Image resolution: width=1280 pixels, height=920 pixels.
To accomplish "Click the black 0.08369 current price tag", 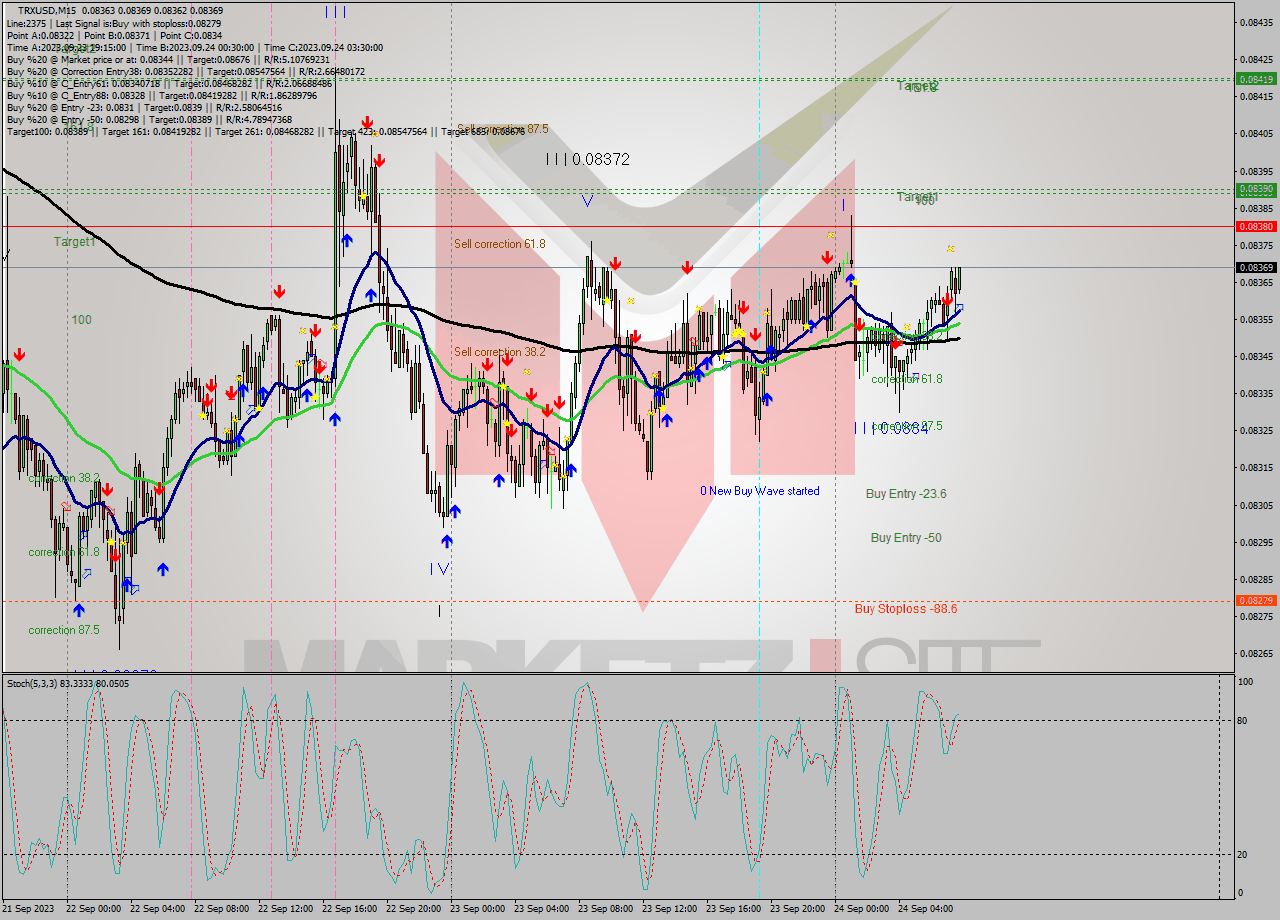I will click(x=1254, y=267).
